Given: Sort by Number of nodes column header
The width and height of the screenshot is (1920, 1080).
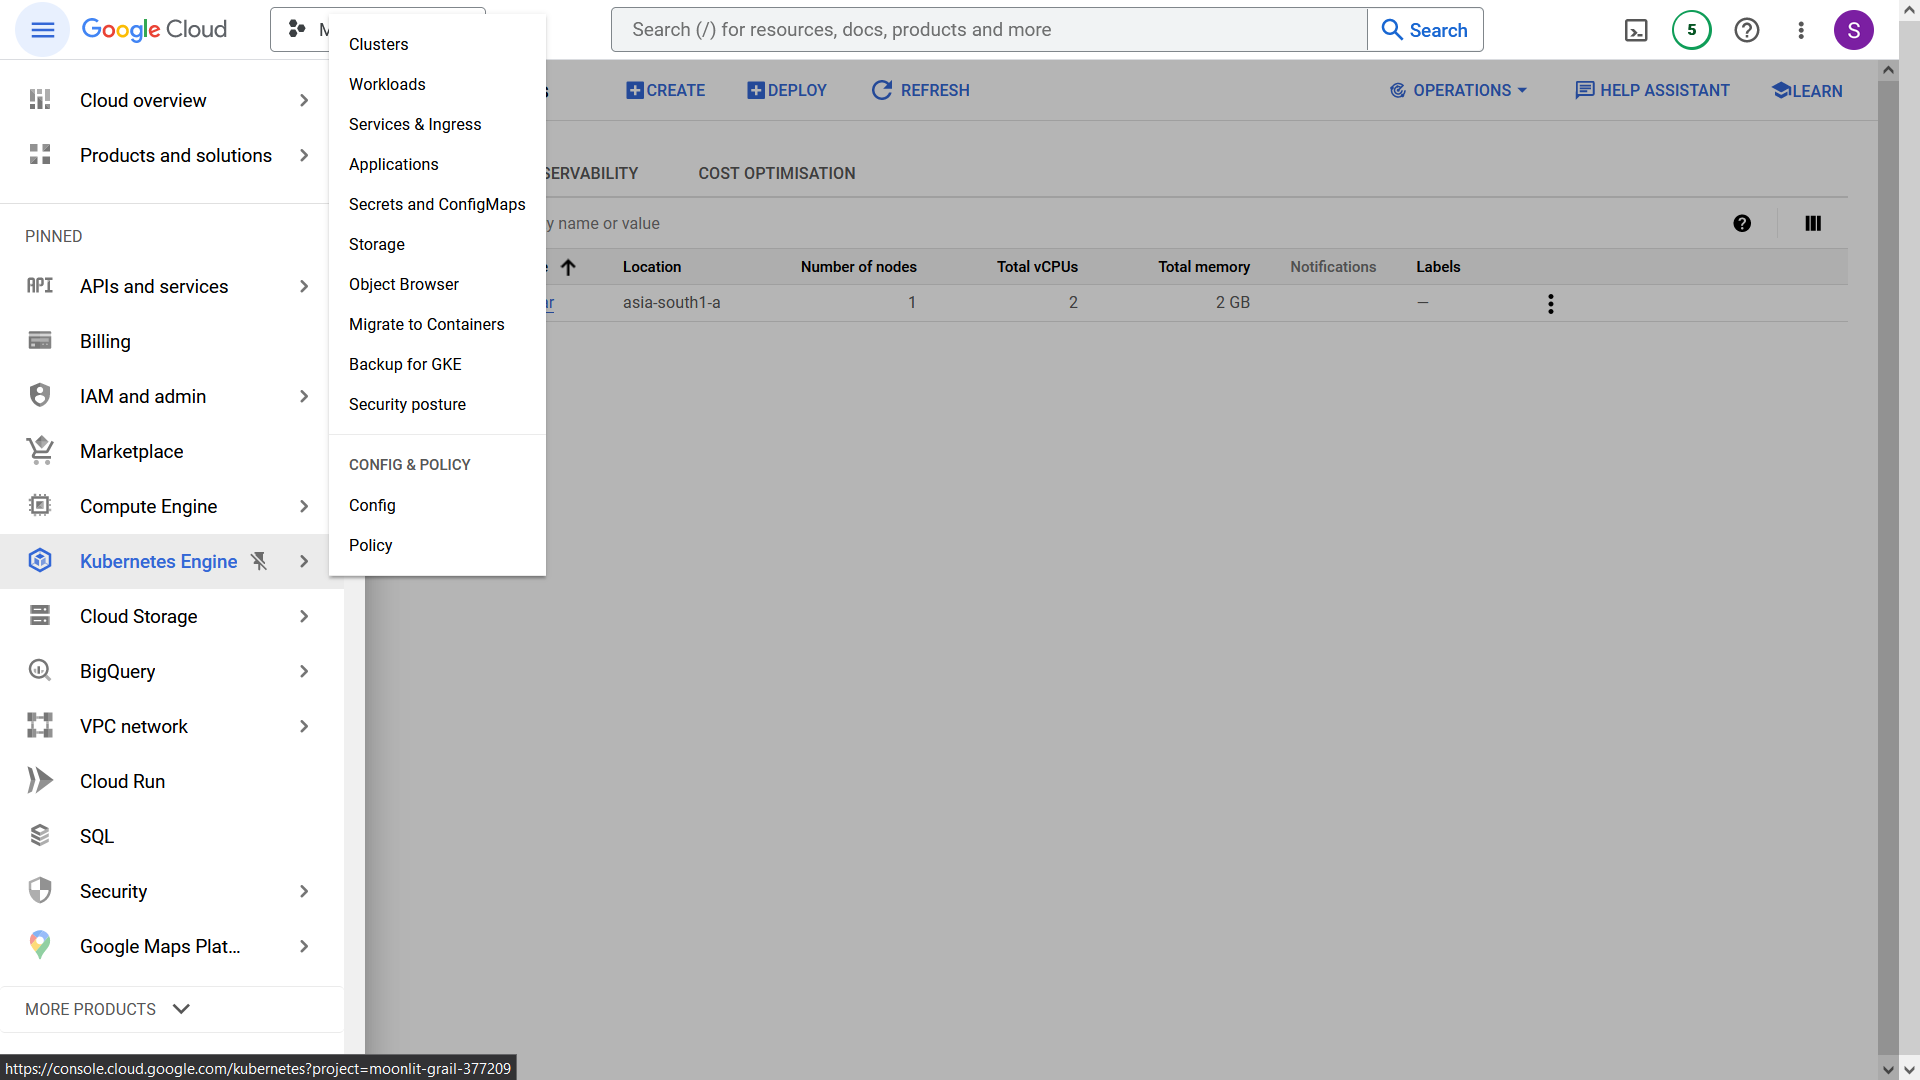Looking at the screenshot, I should coord(858,267).
